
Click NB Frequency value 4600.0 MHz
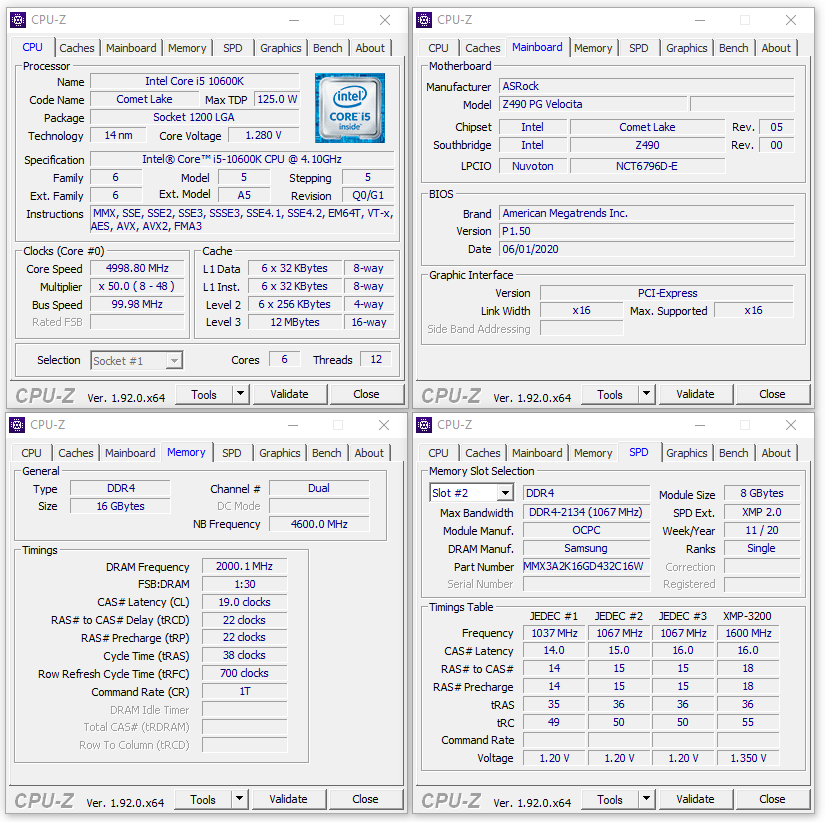click(x=319, y=524)
